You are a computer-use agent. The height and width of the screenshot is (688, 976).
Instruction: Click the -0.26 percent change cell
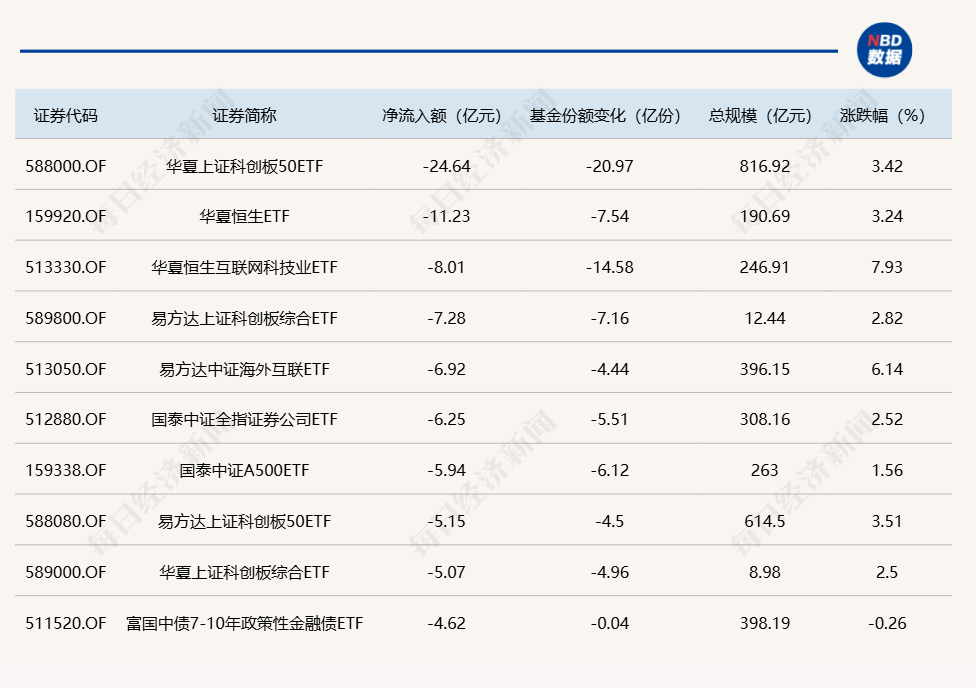pyautogui.click(x=886, y=623)
